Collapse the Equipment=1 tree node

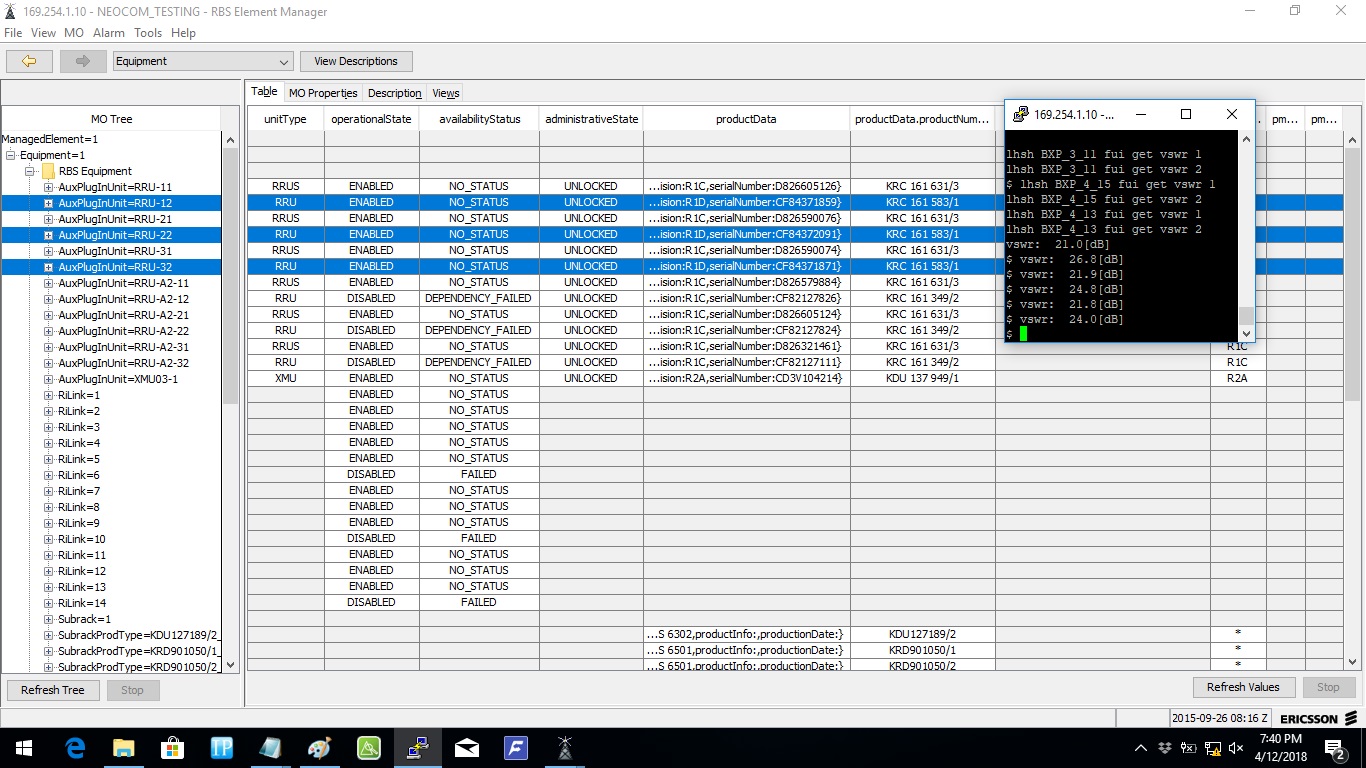tap(11, 155)
